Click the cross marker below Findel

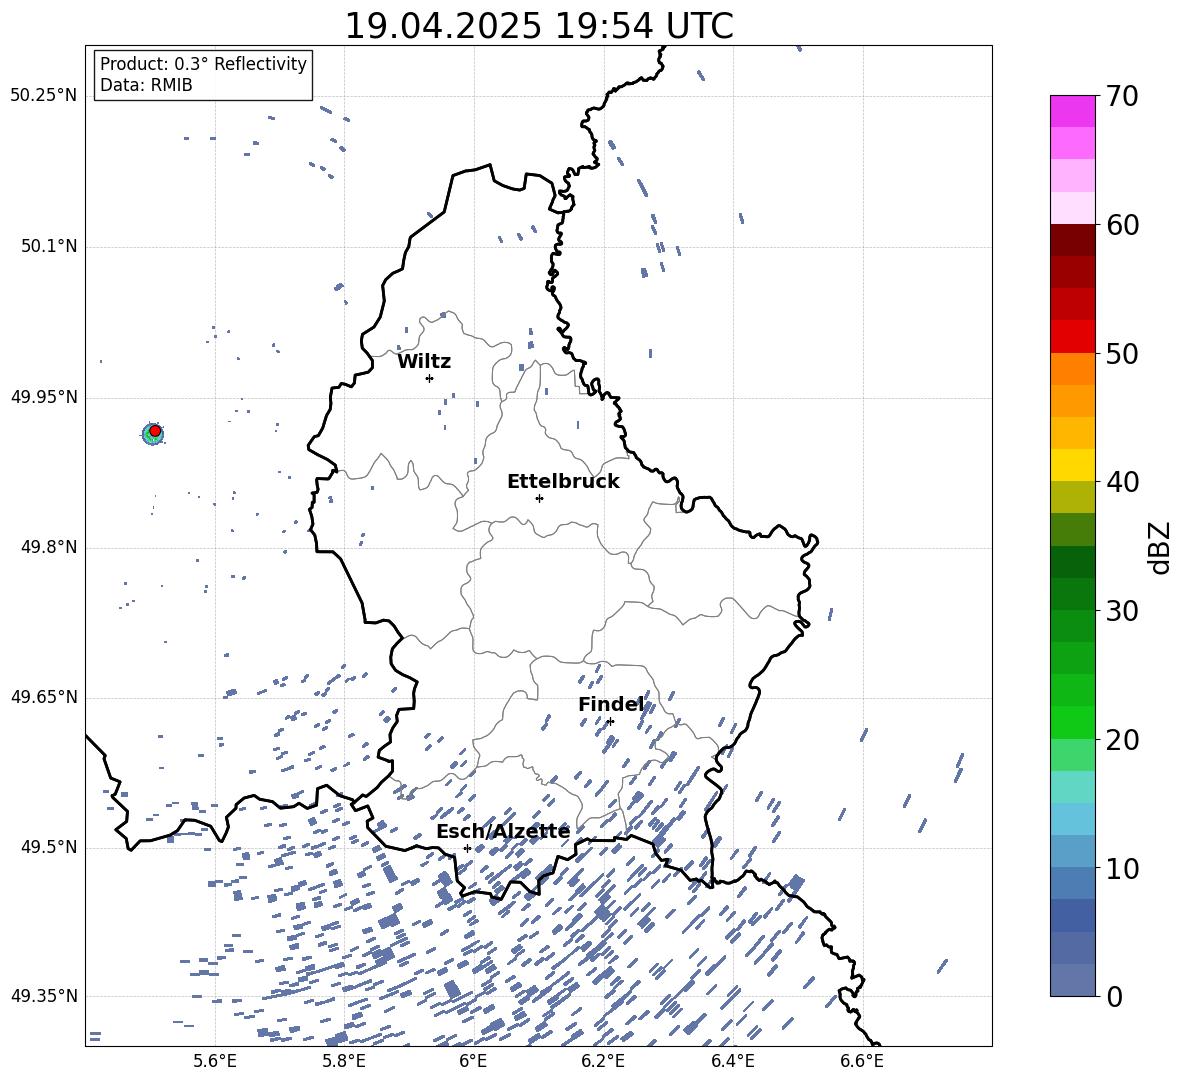click(610, 722)
